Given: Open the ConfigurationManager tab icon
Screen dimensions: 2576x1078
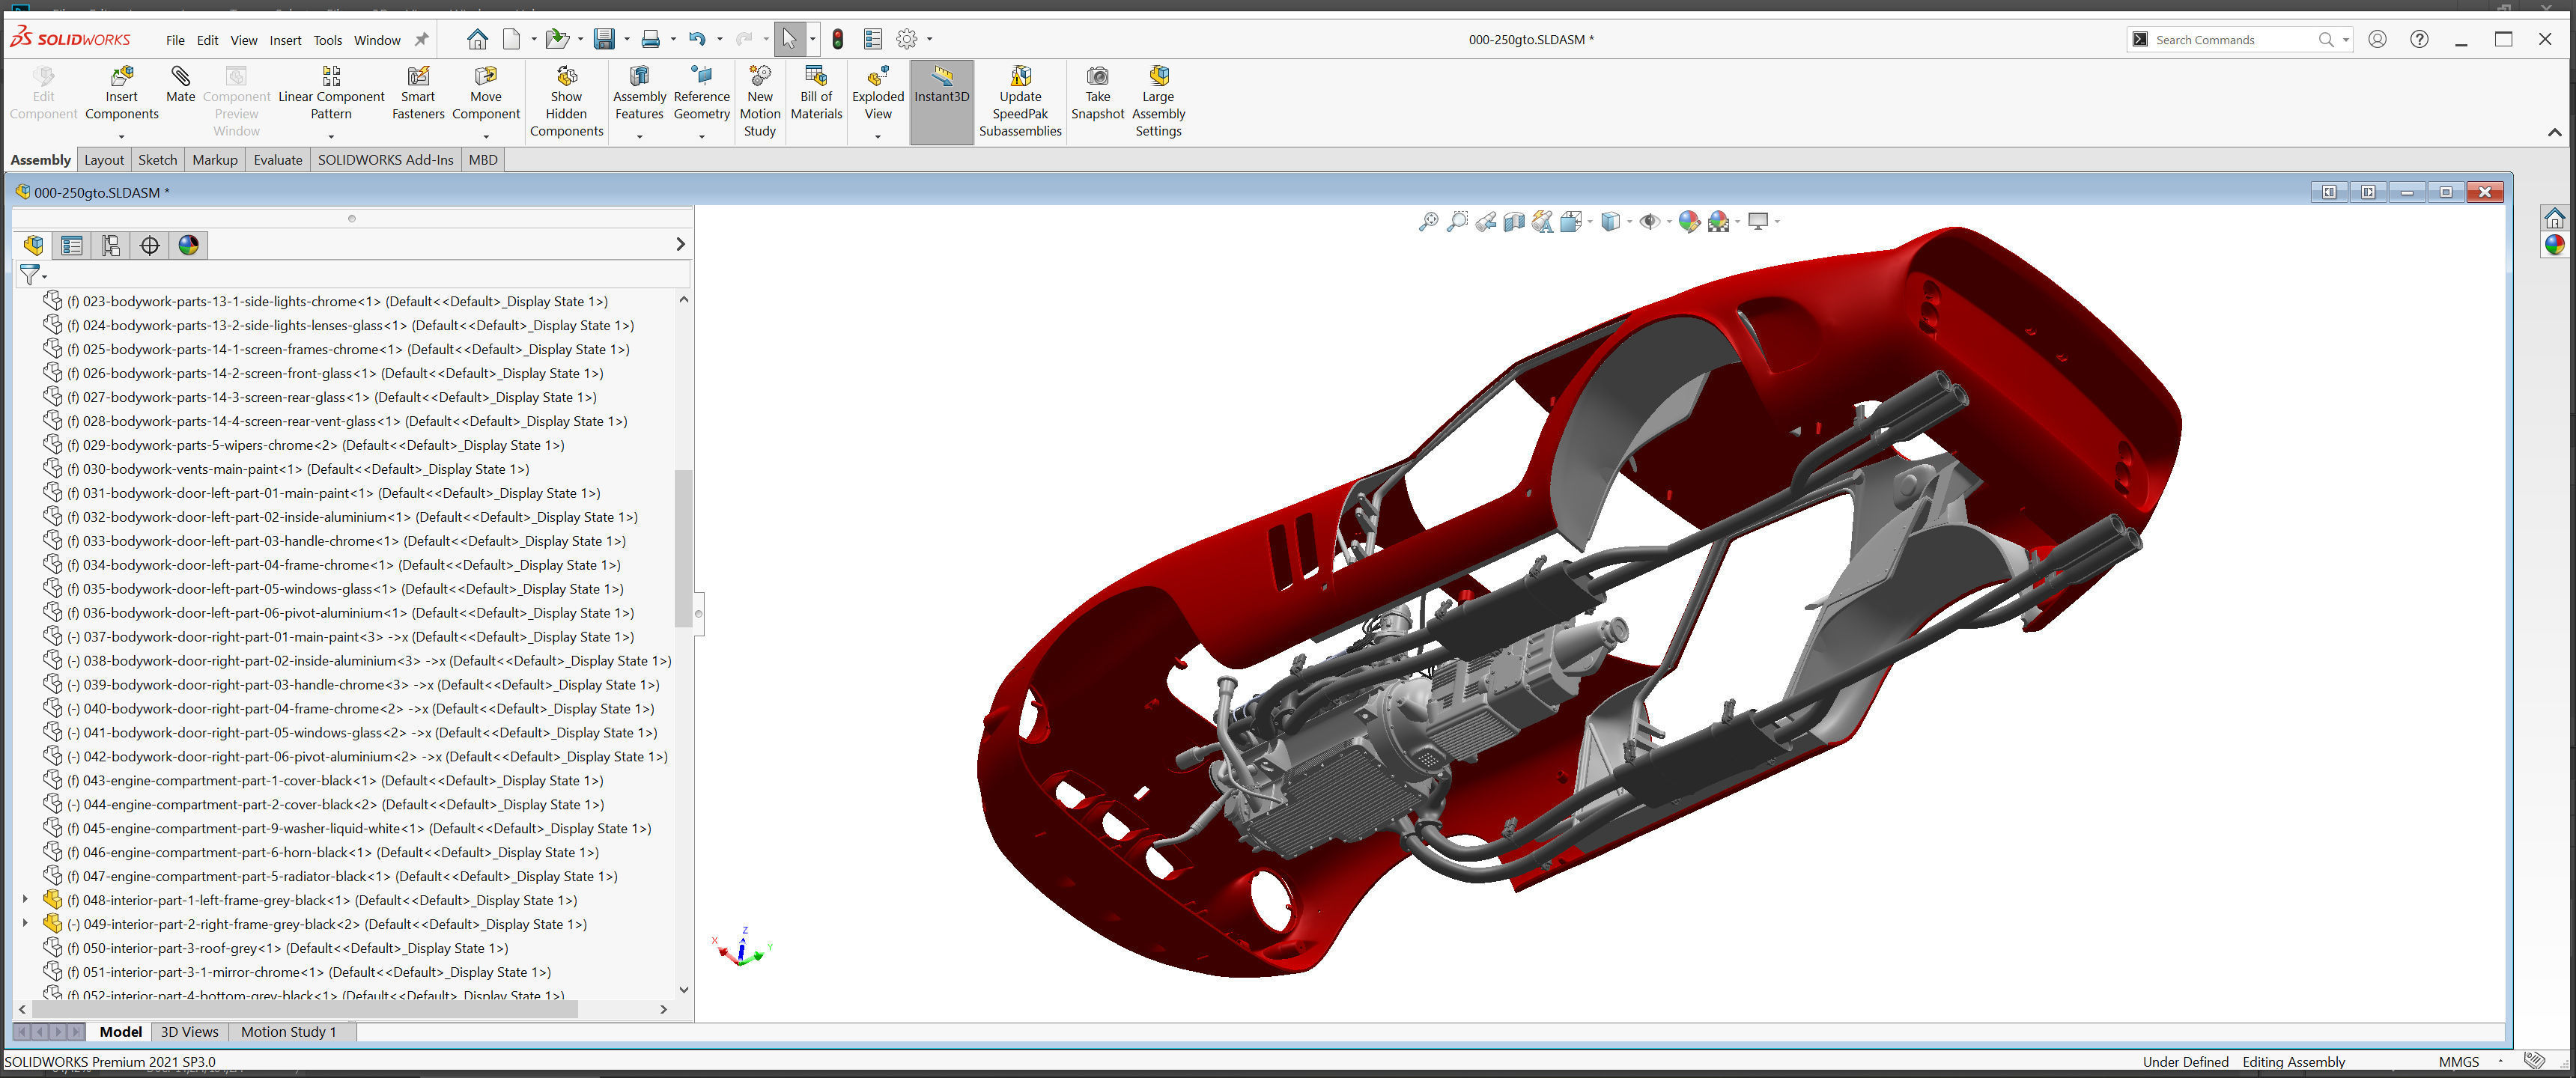Looking at the screenshot, I should click(x=110, y=245).
